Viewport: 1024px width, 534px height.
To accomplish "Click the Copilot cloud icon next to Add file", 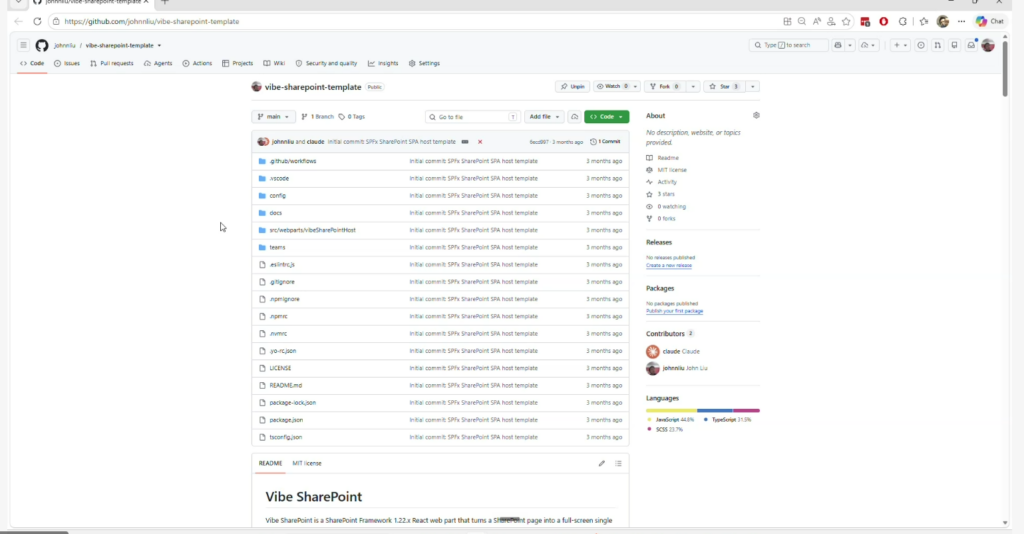I will (574, 117).
